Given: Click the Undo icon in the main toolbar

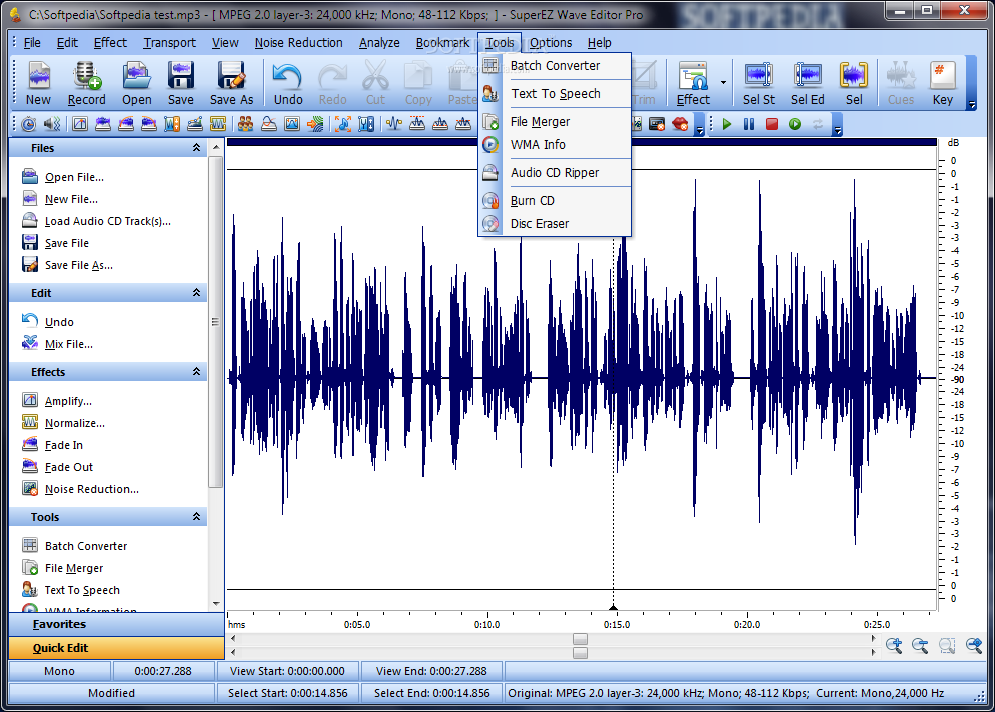Looking at the screenshot, I should pos(287,83).
